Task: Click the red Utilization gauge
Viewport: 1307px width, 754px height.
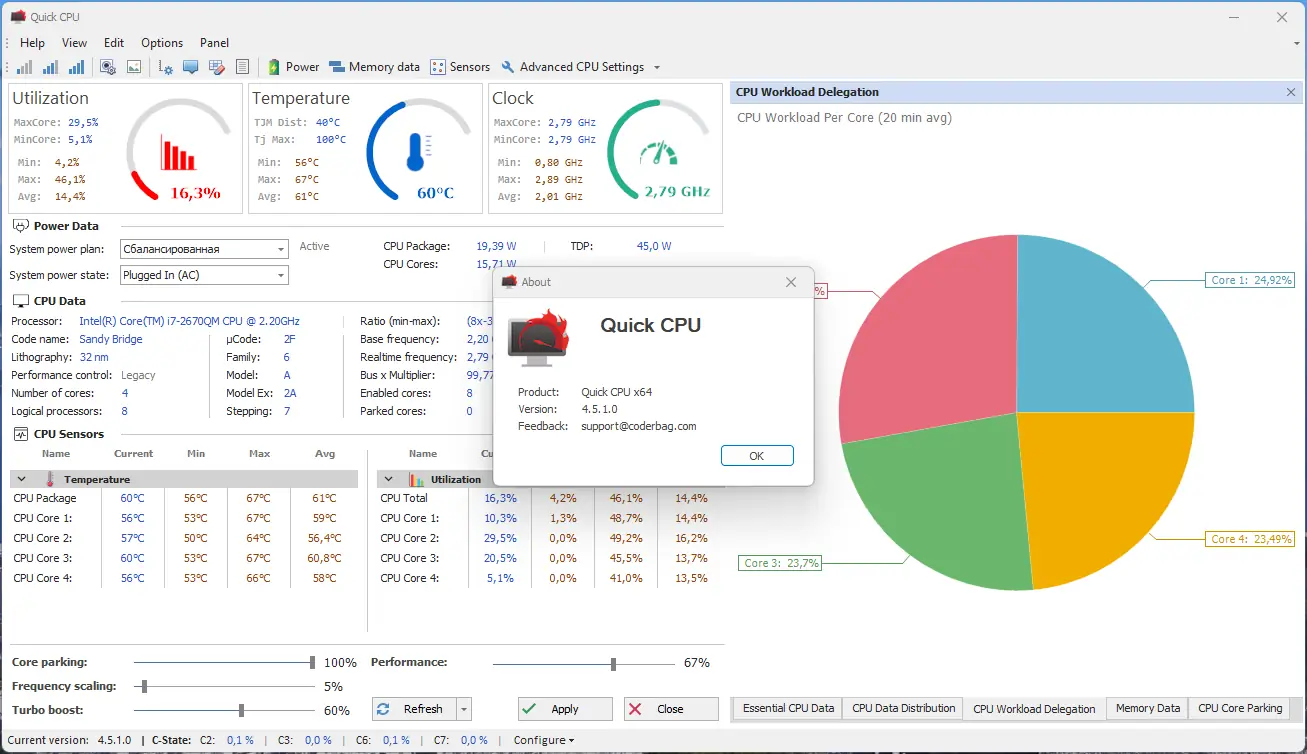Action: [177, 149]
